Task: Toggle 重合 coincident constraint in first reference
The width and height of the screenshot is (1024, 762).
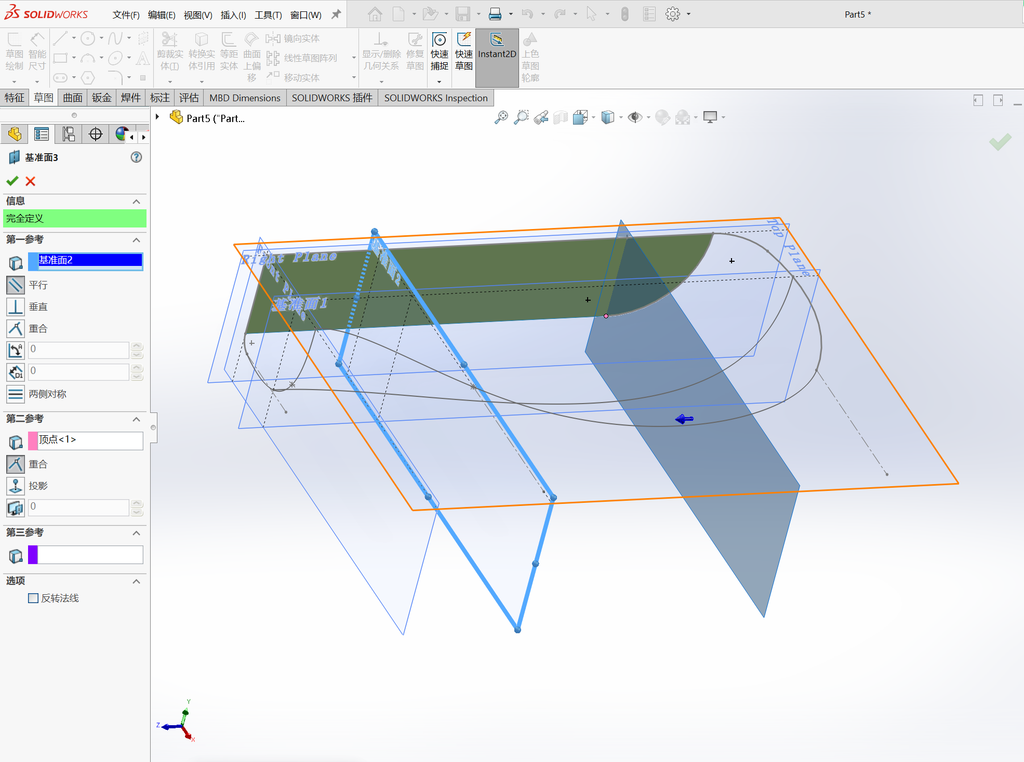Action: pyautogui.click(x=16, y=328)
